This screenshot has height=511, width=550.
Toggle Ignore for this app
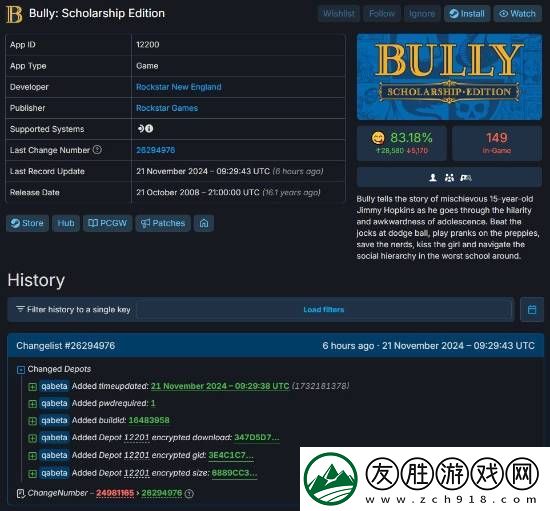(x=422, y=14)
